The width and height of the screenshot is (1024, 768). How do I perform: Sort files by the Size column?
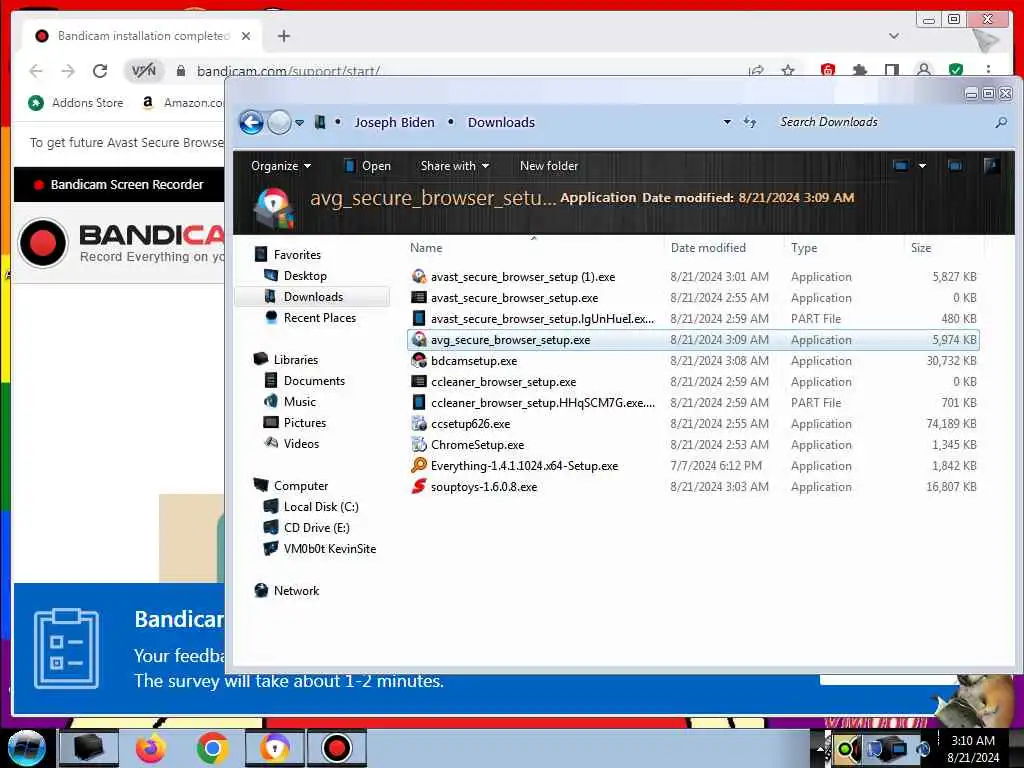[x=921, y=248]
